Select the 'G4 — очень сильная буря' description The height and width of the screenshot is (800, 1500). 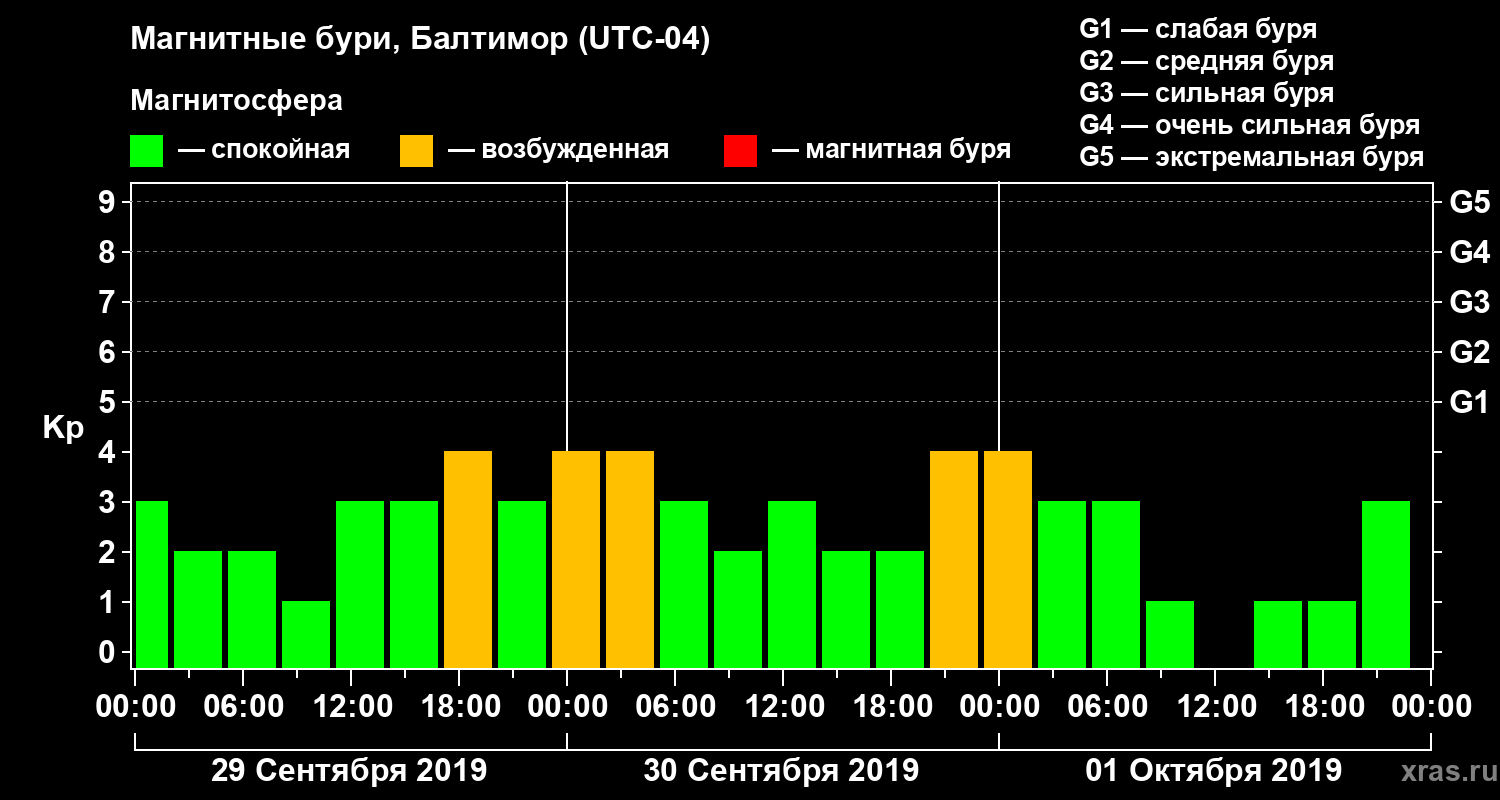tap(1250, 125)
